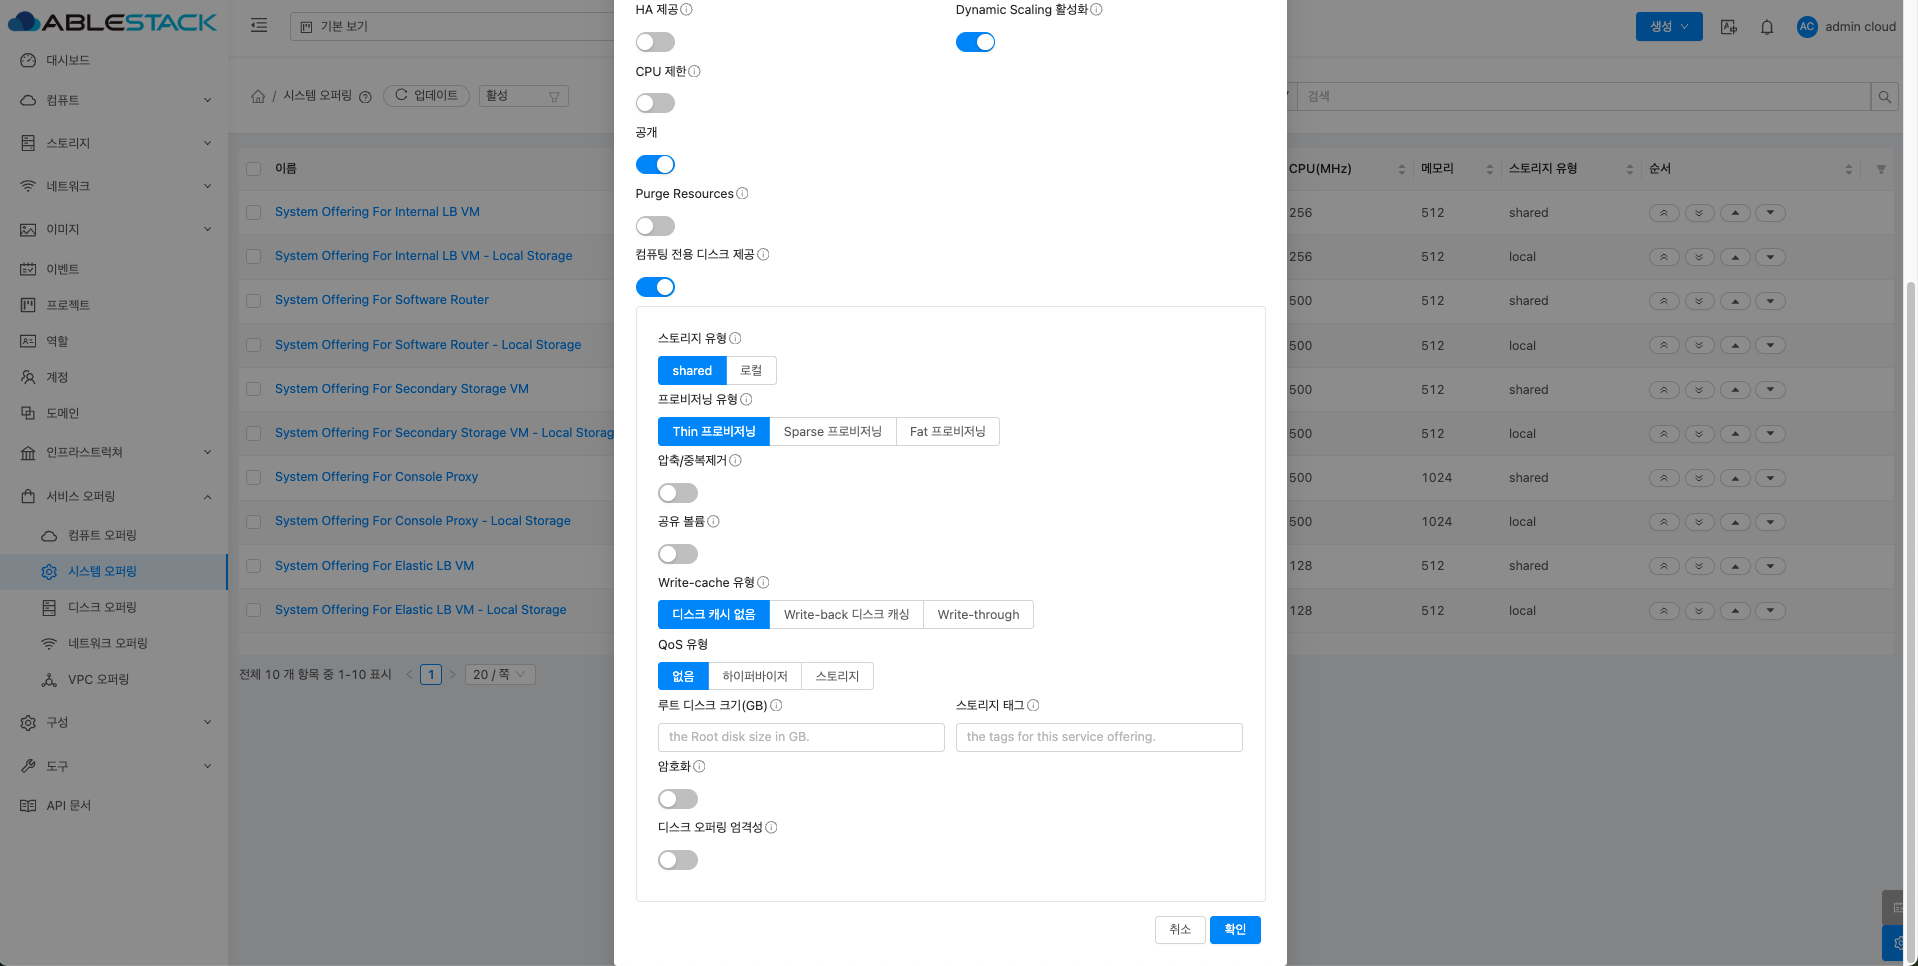Click the notification bell icon

1767,27
